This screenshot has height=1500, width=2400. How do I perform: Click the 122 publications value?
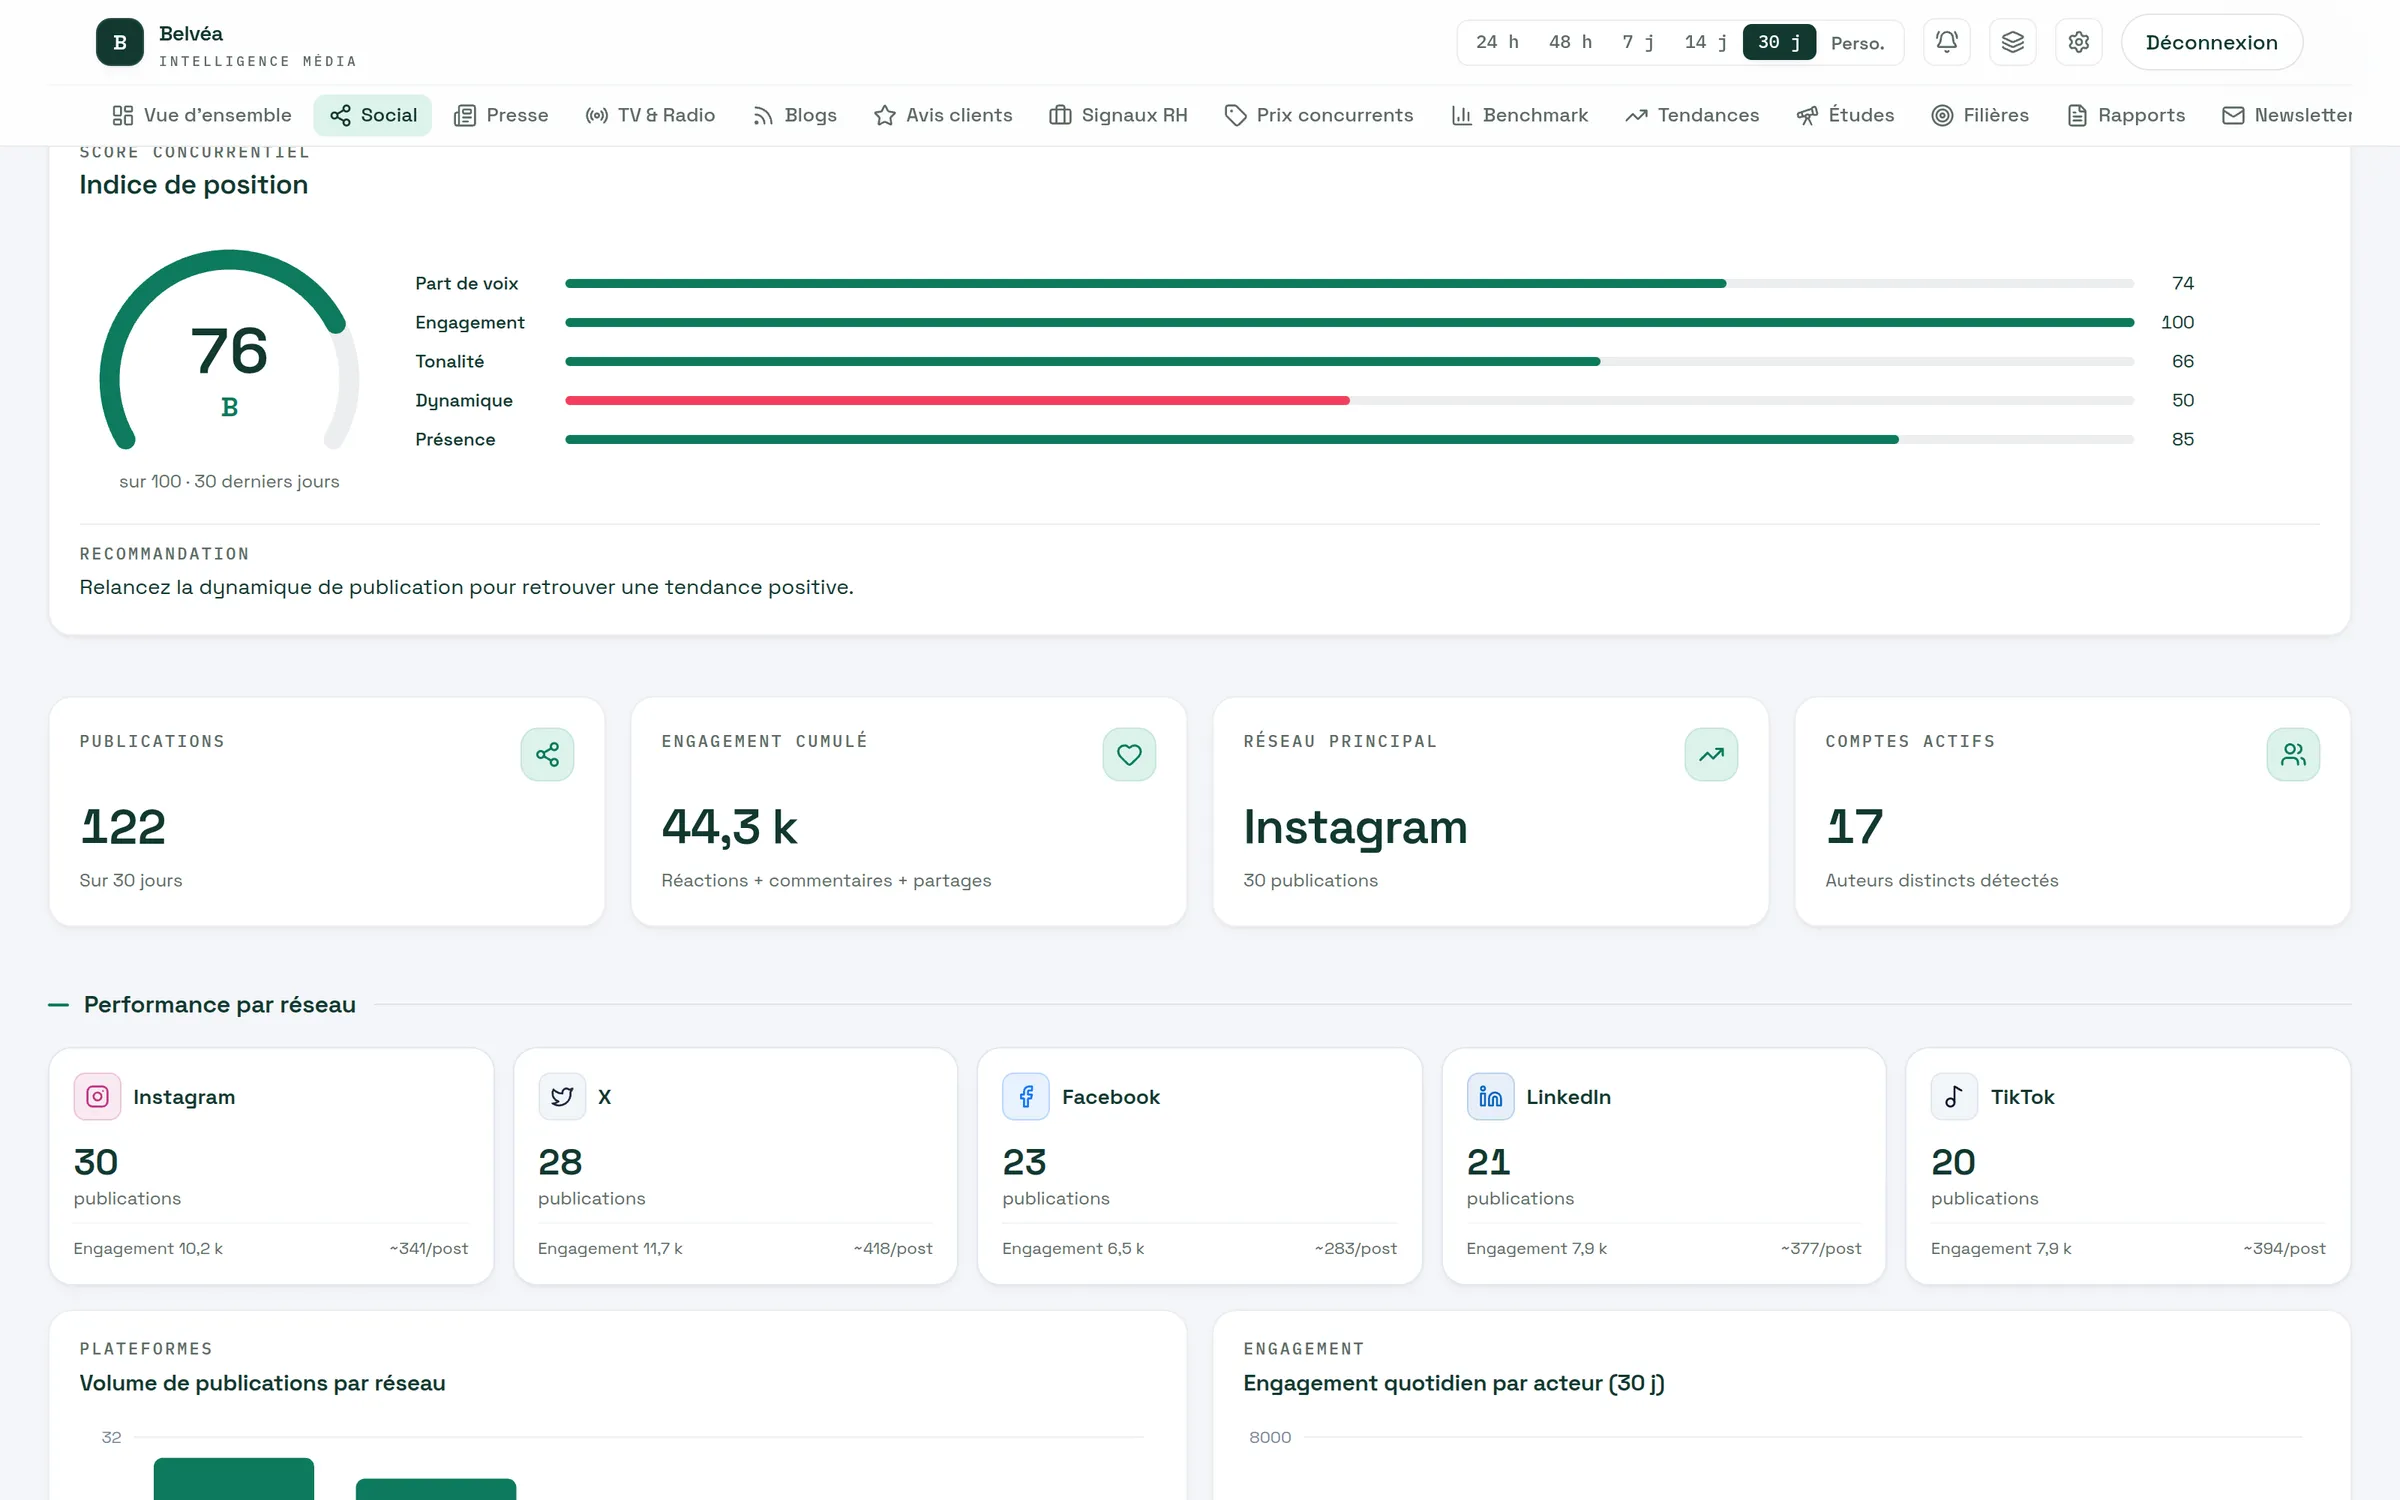coord(123,827)
